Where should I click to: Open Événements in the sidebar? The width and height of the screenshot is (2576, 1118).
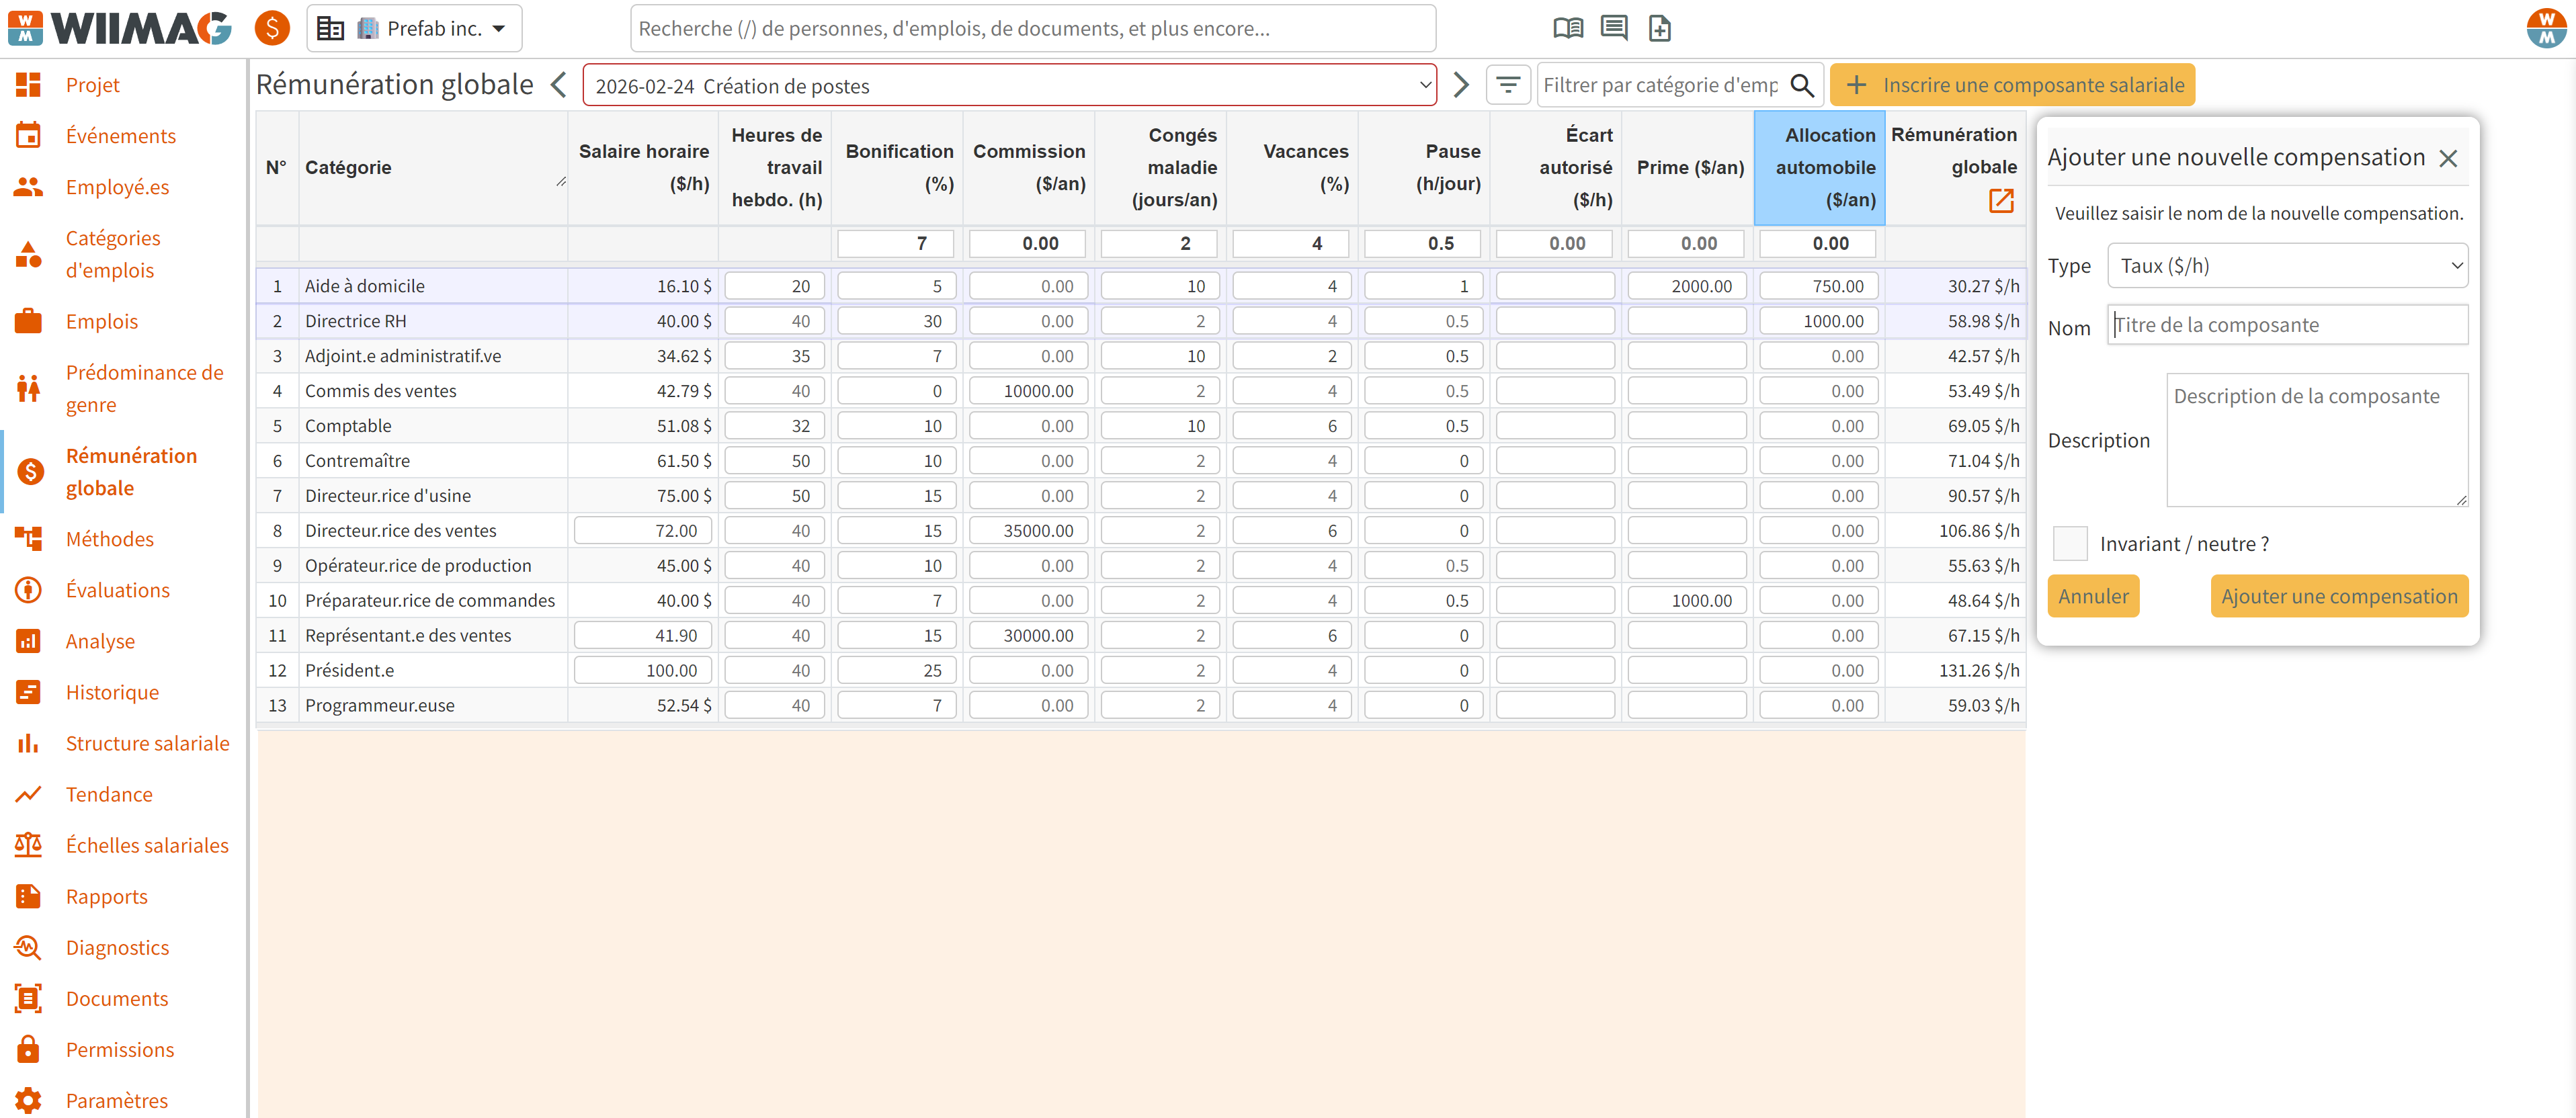point(121,136)
